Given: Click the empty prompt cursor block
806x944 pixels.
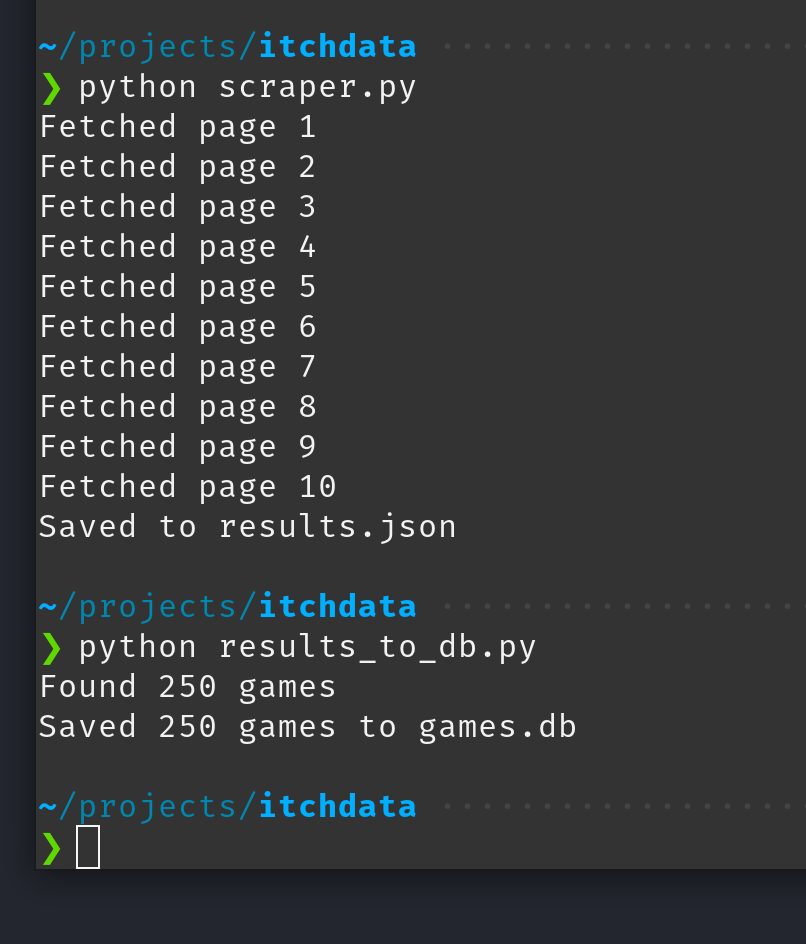Looking at the screenshot, I should point(88,847).
